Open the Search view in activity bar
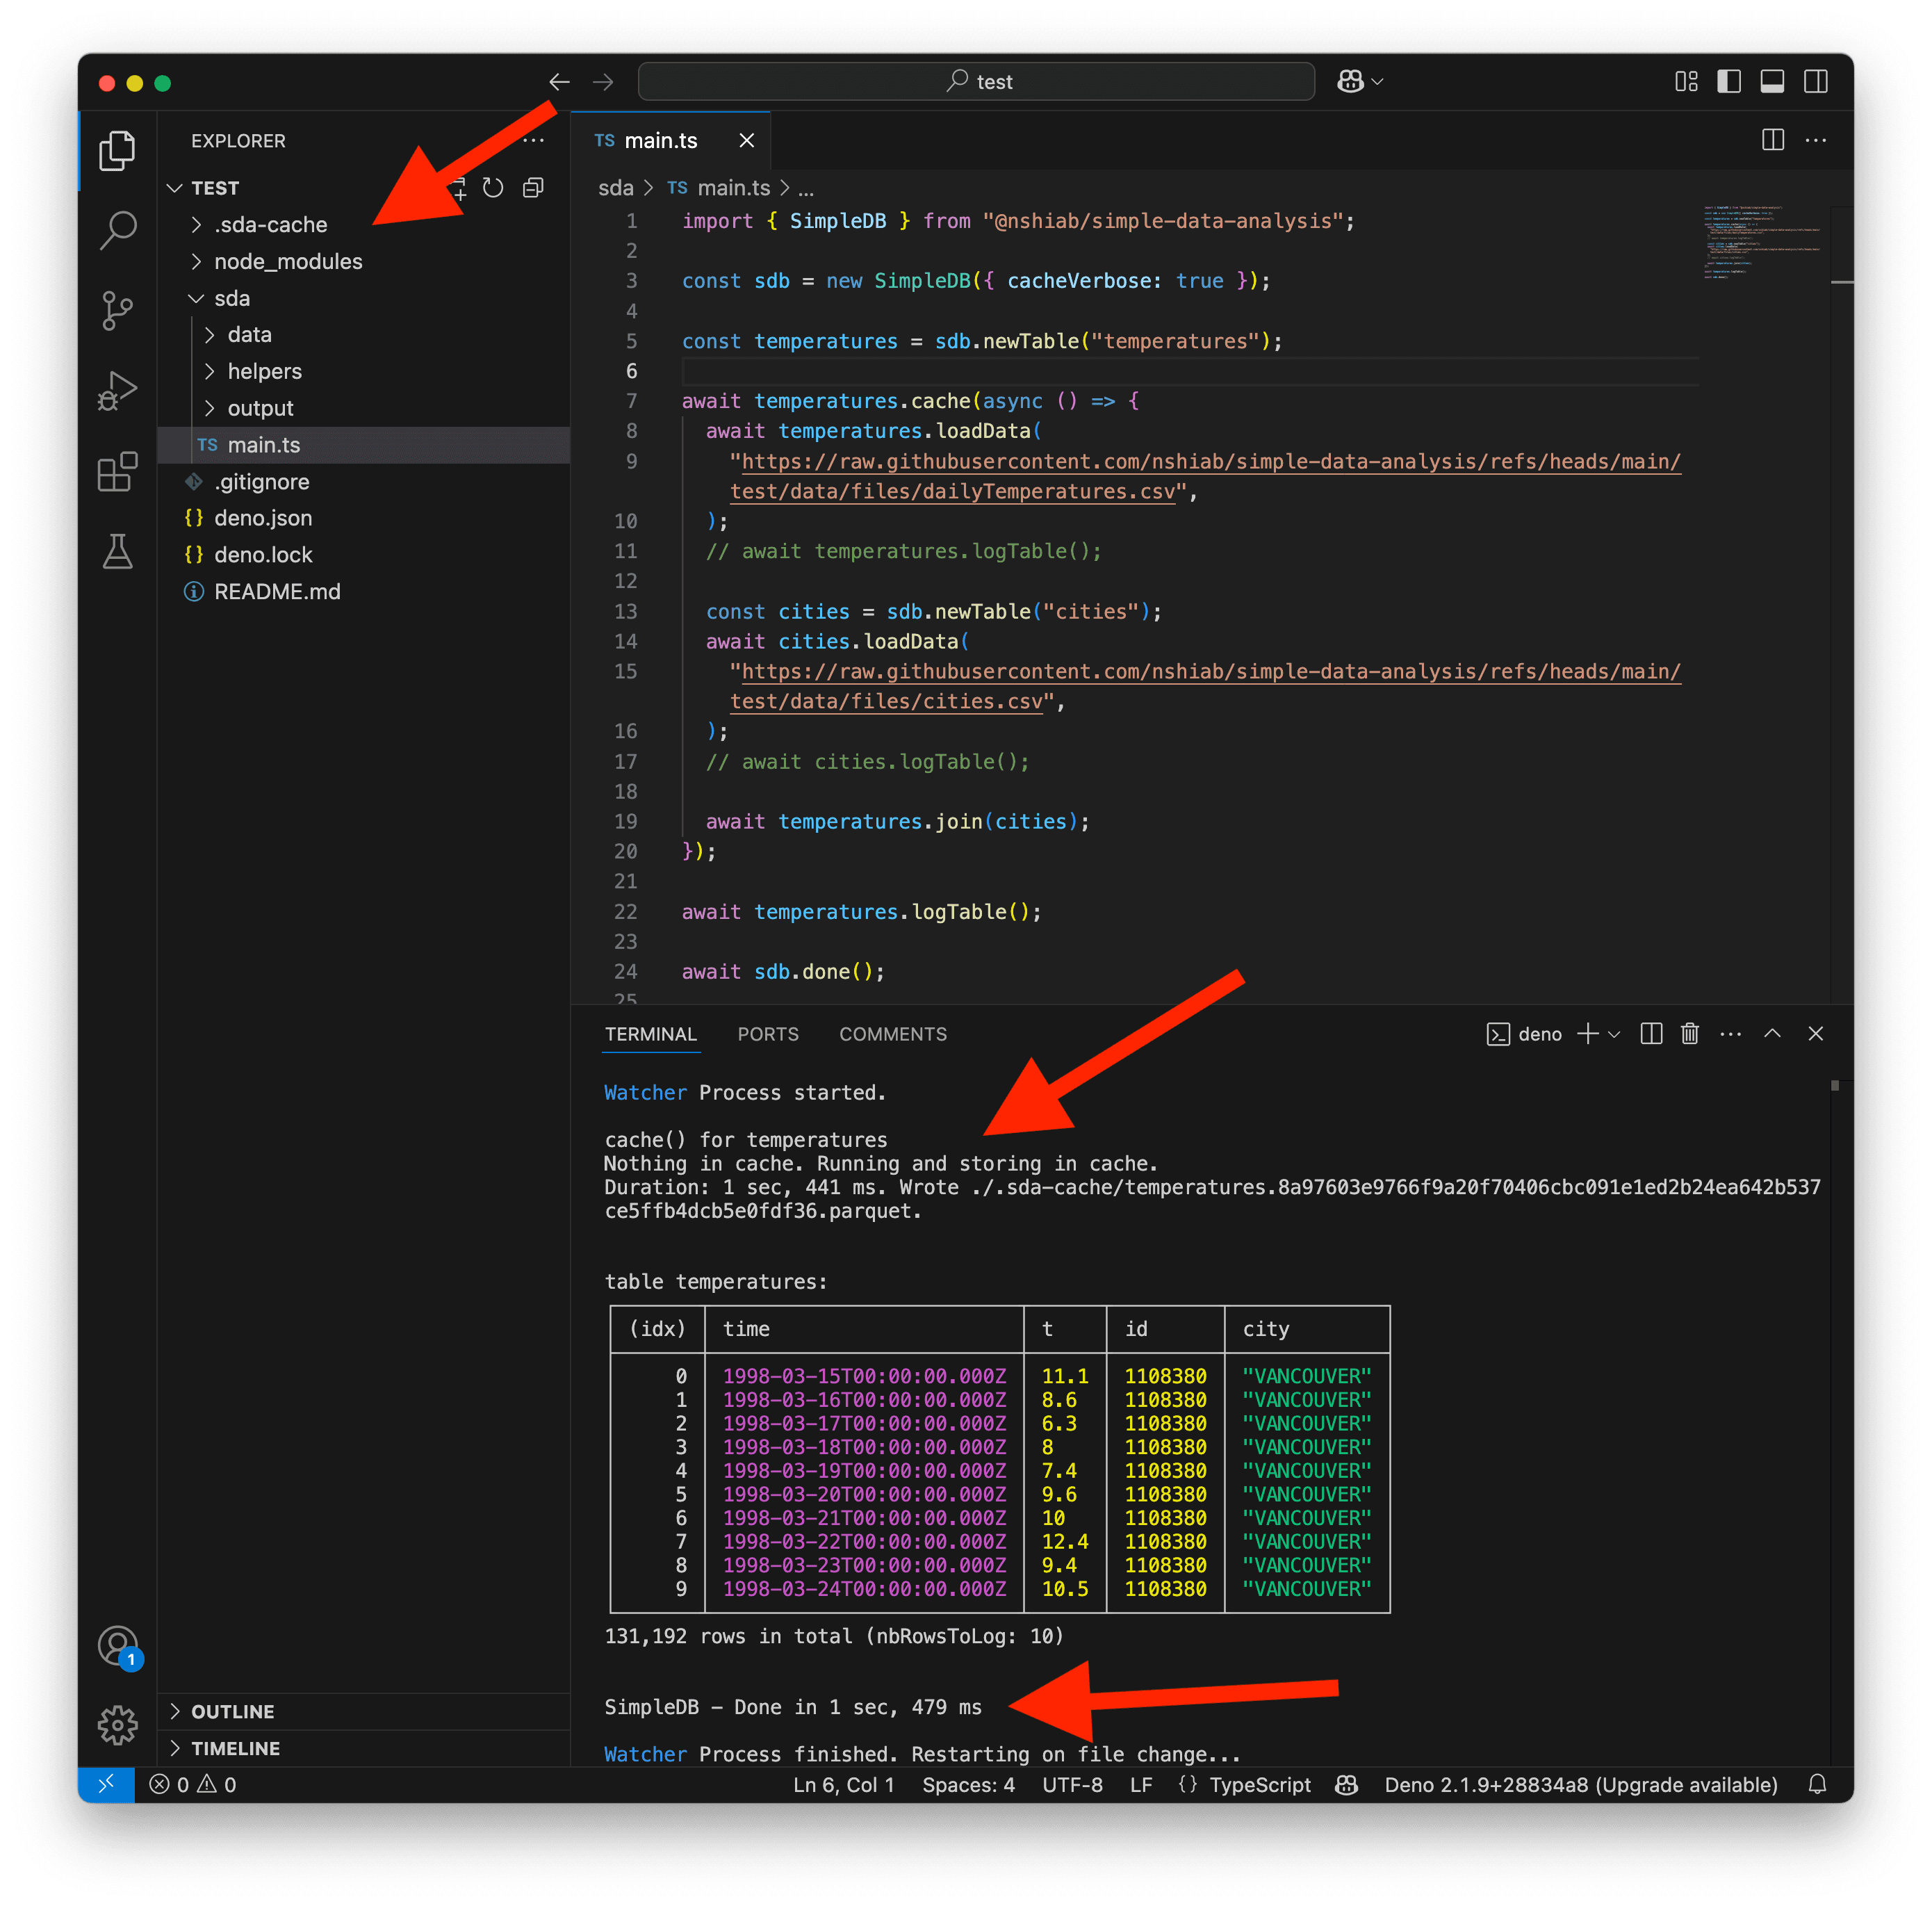The width and height of the screenshot is (1932, 1906). pos(117,230)
